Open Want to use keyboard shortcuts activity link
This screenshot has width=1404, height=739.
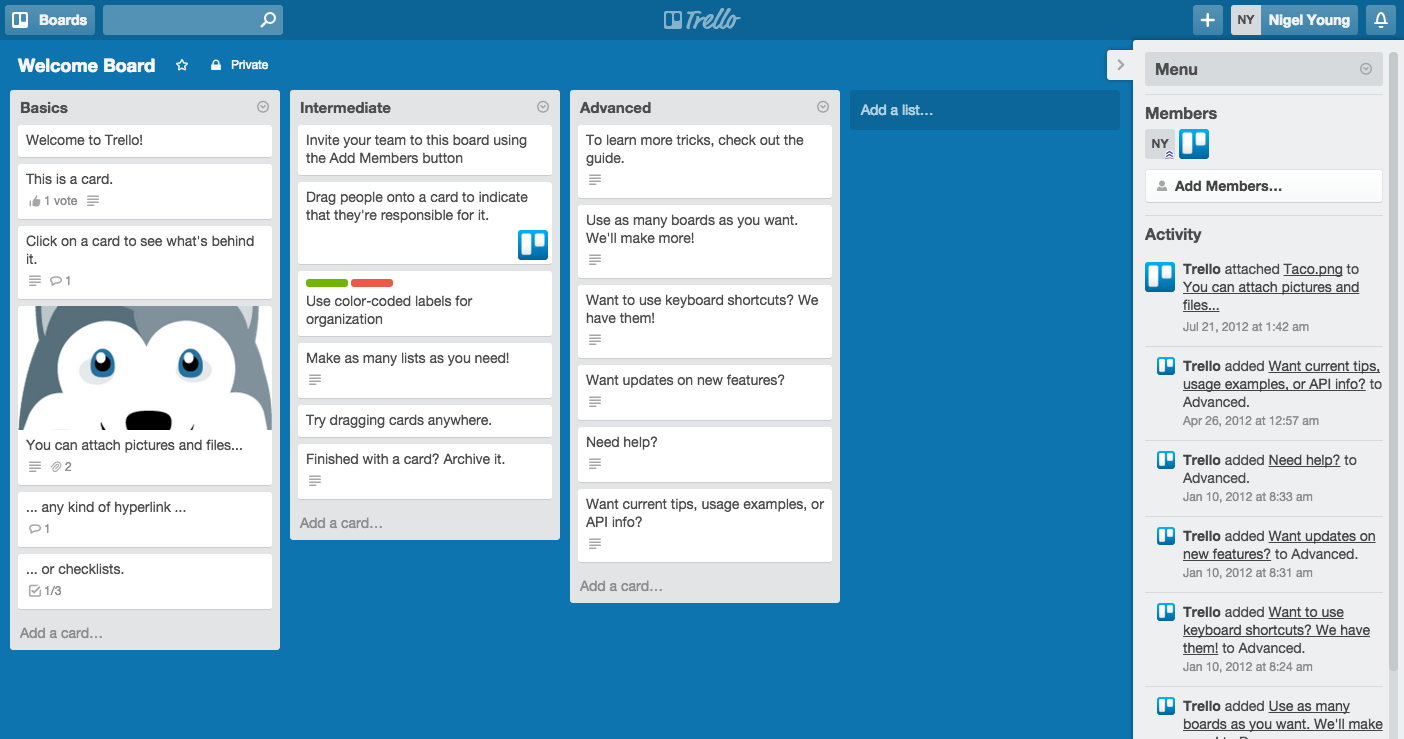tap(1277, 630)
